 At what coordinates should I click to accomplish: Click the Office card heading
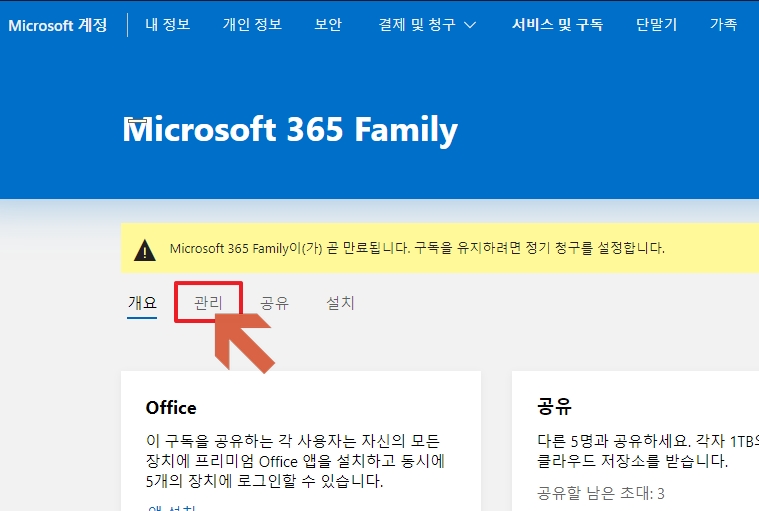click(171, 407)
